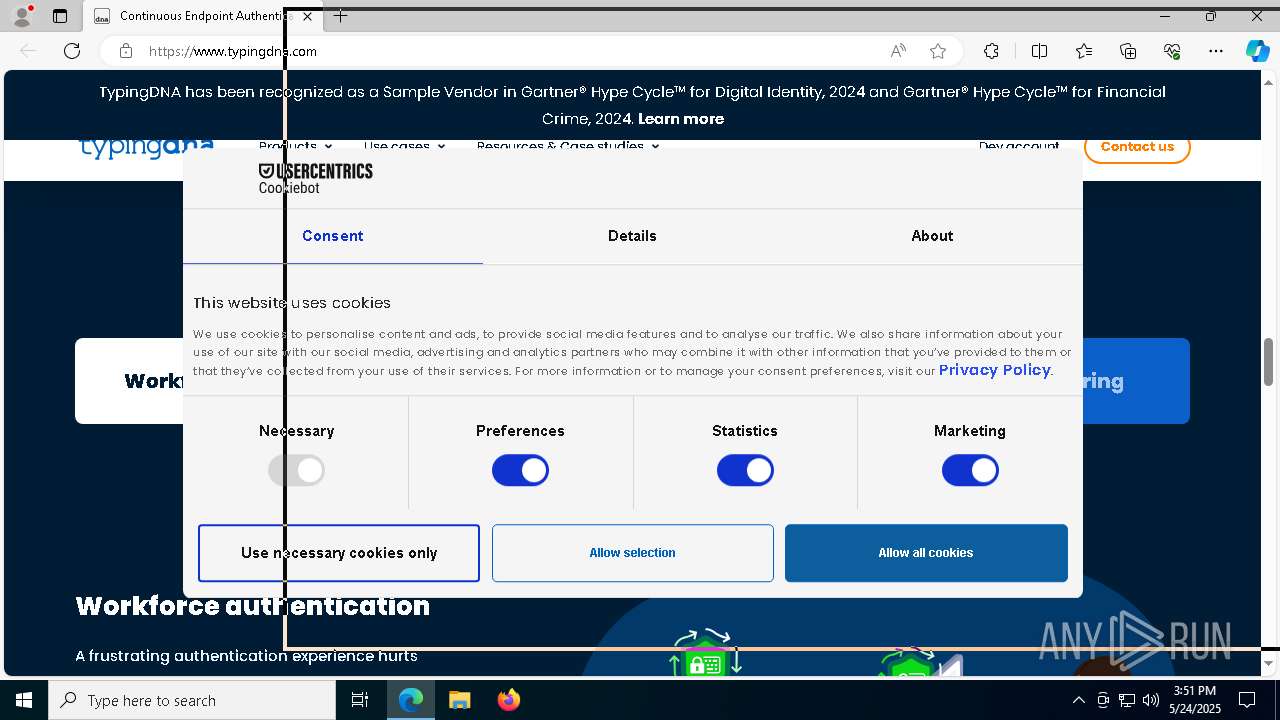Screen dimensions: 1280x720
Task: Click the Workforce authentication heading
Action: click(x=253, y=606)
